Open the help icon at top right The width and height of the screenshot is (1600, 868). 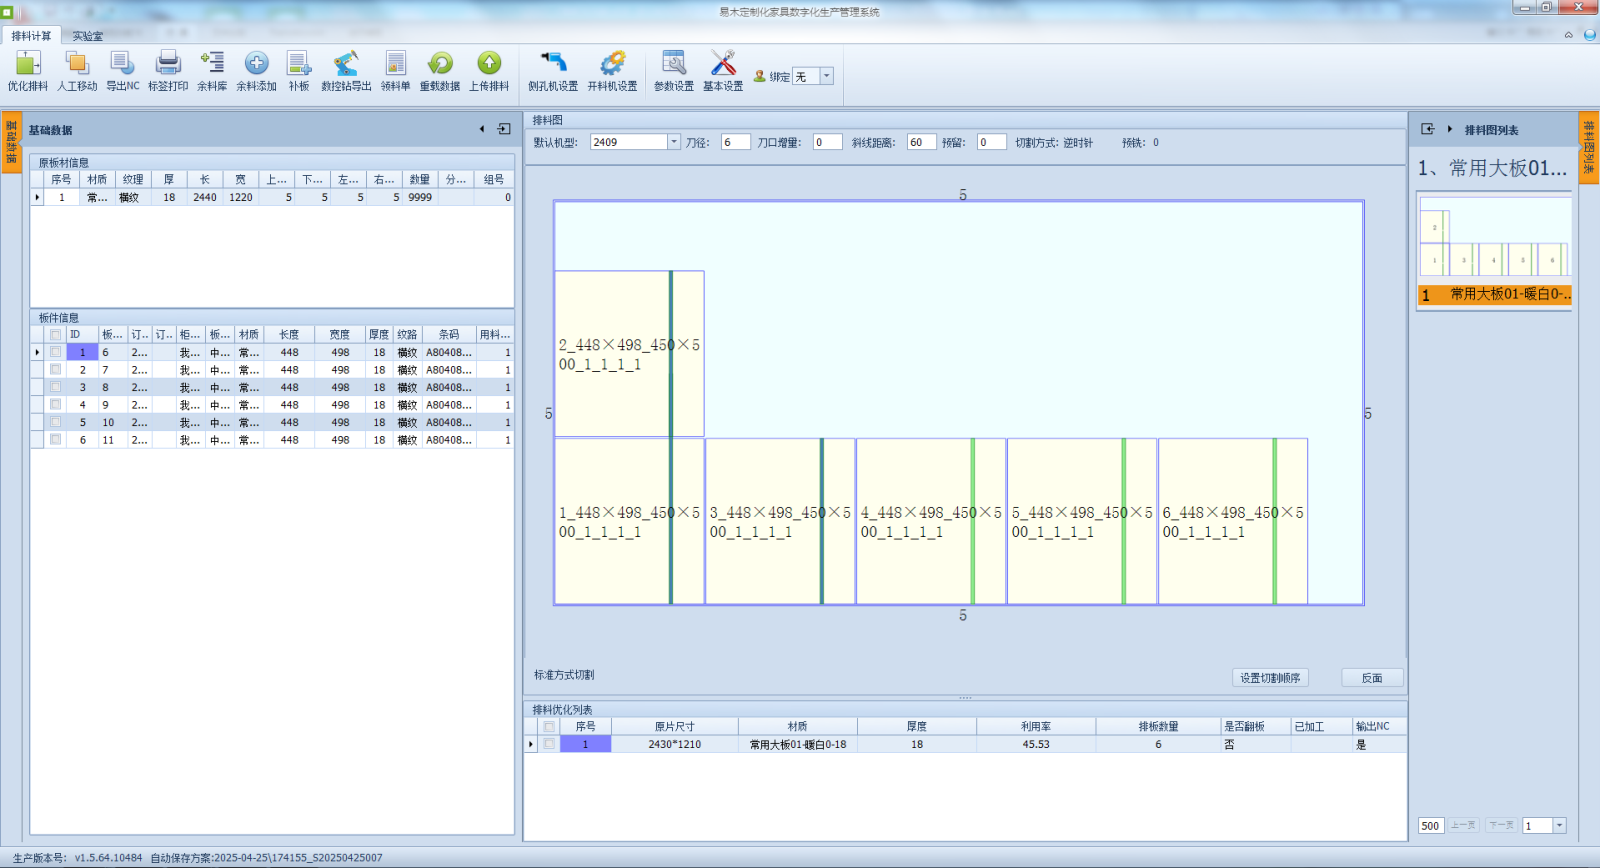pyautogui.click(x=1590, y=35)
